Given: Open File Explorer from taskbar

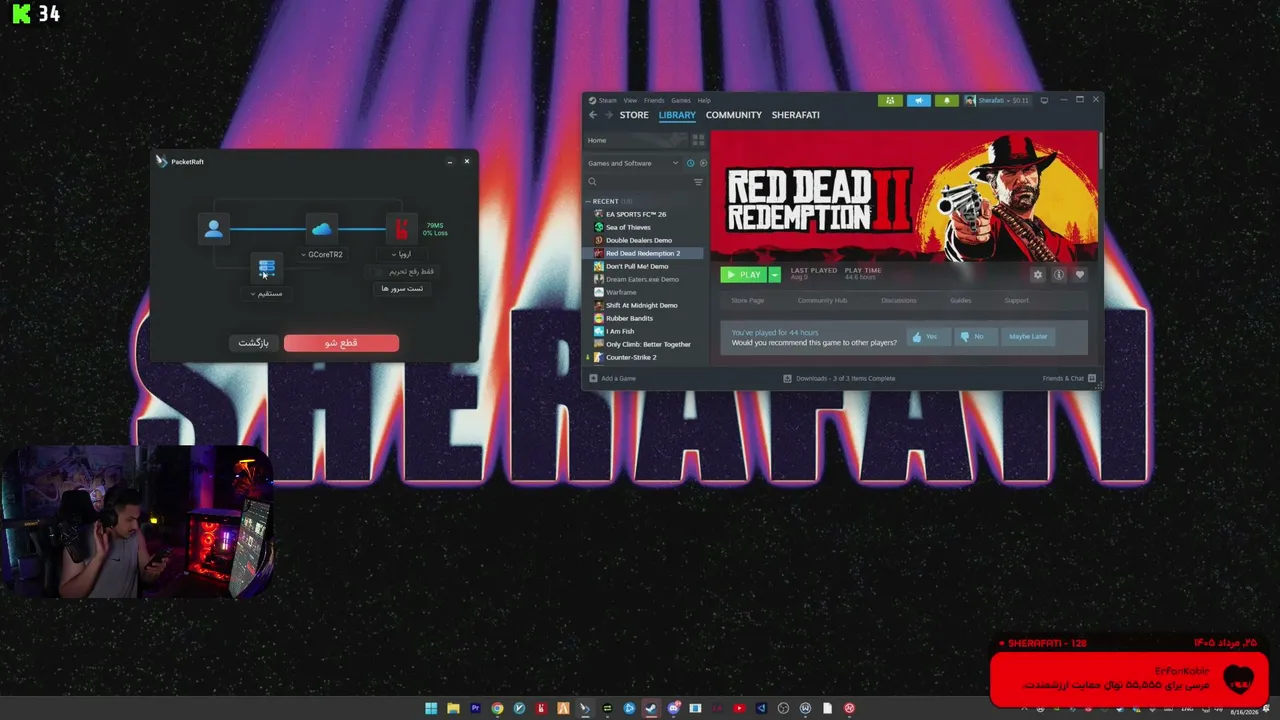Looking at the screenshot, I should tap(453, 709).
